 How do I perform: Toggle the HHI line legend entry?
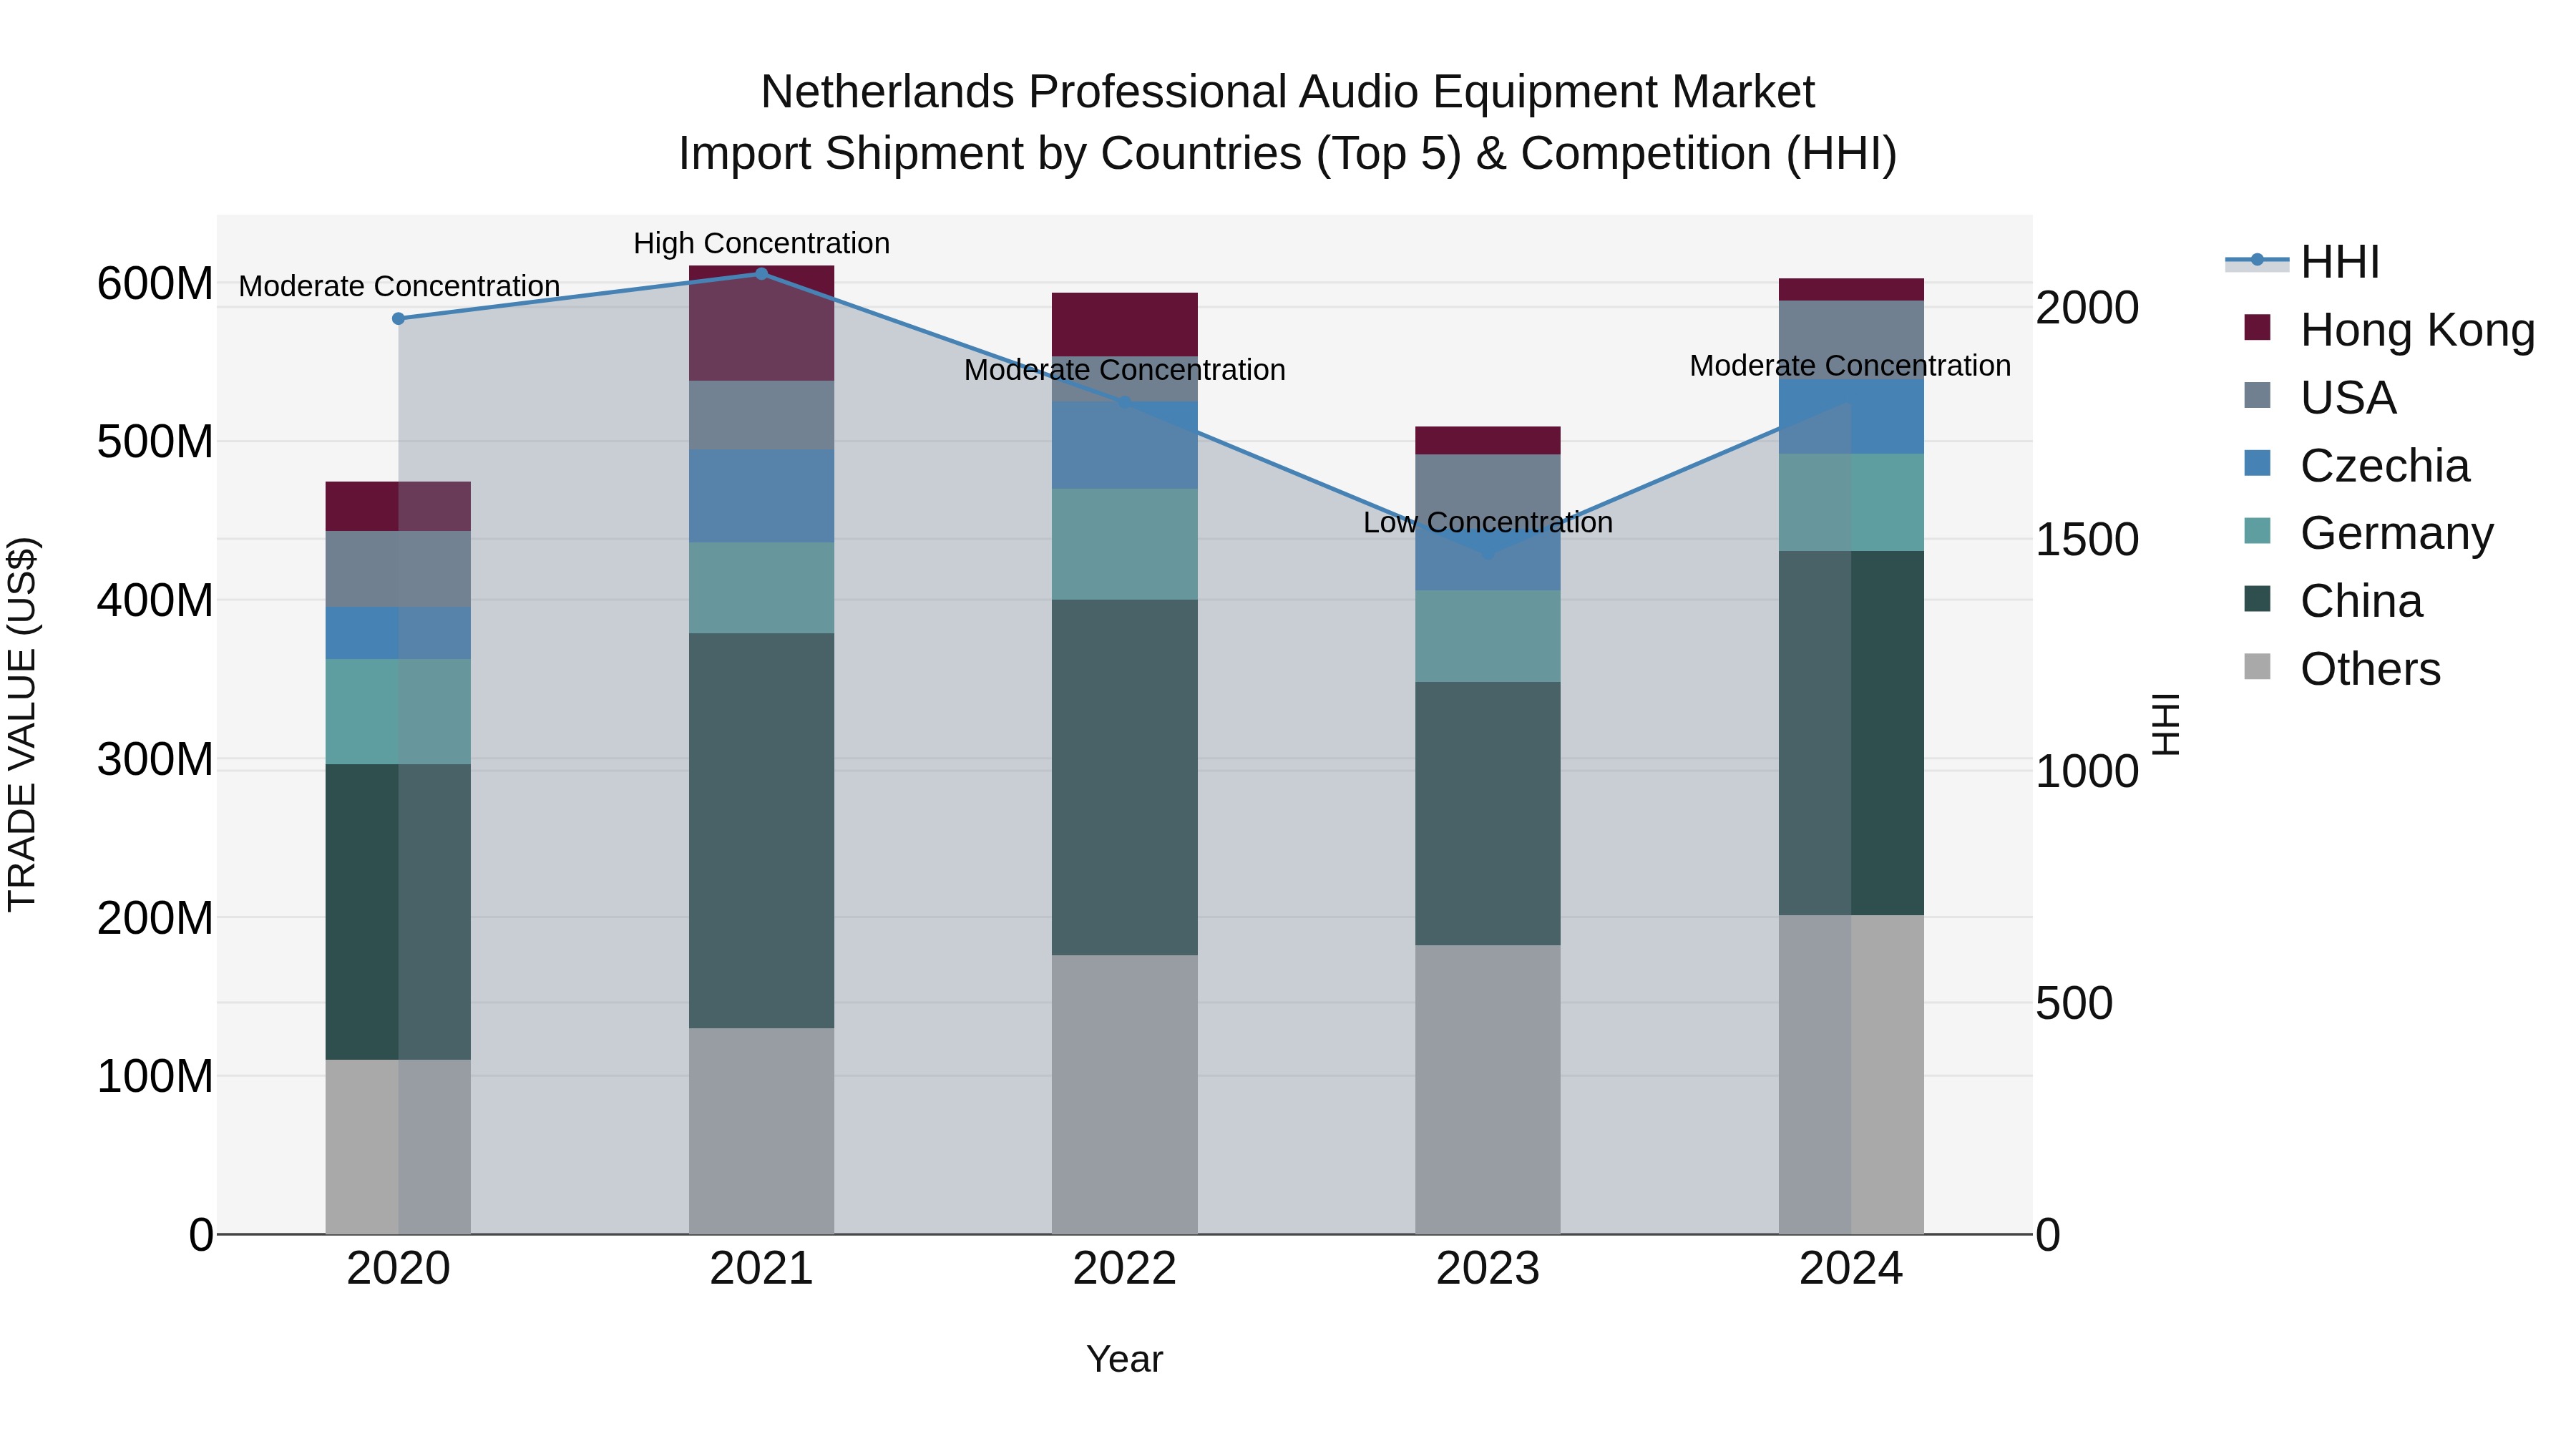[2303, 262]
